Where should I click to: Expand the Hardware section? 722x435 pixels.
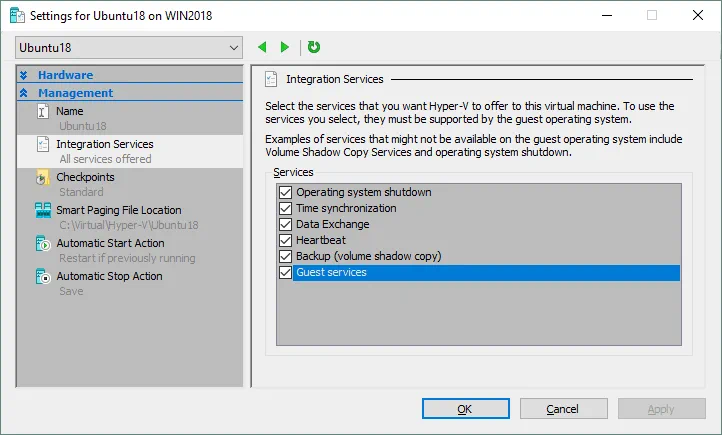click(24, 75)
